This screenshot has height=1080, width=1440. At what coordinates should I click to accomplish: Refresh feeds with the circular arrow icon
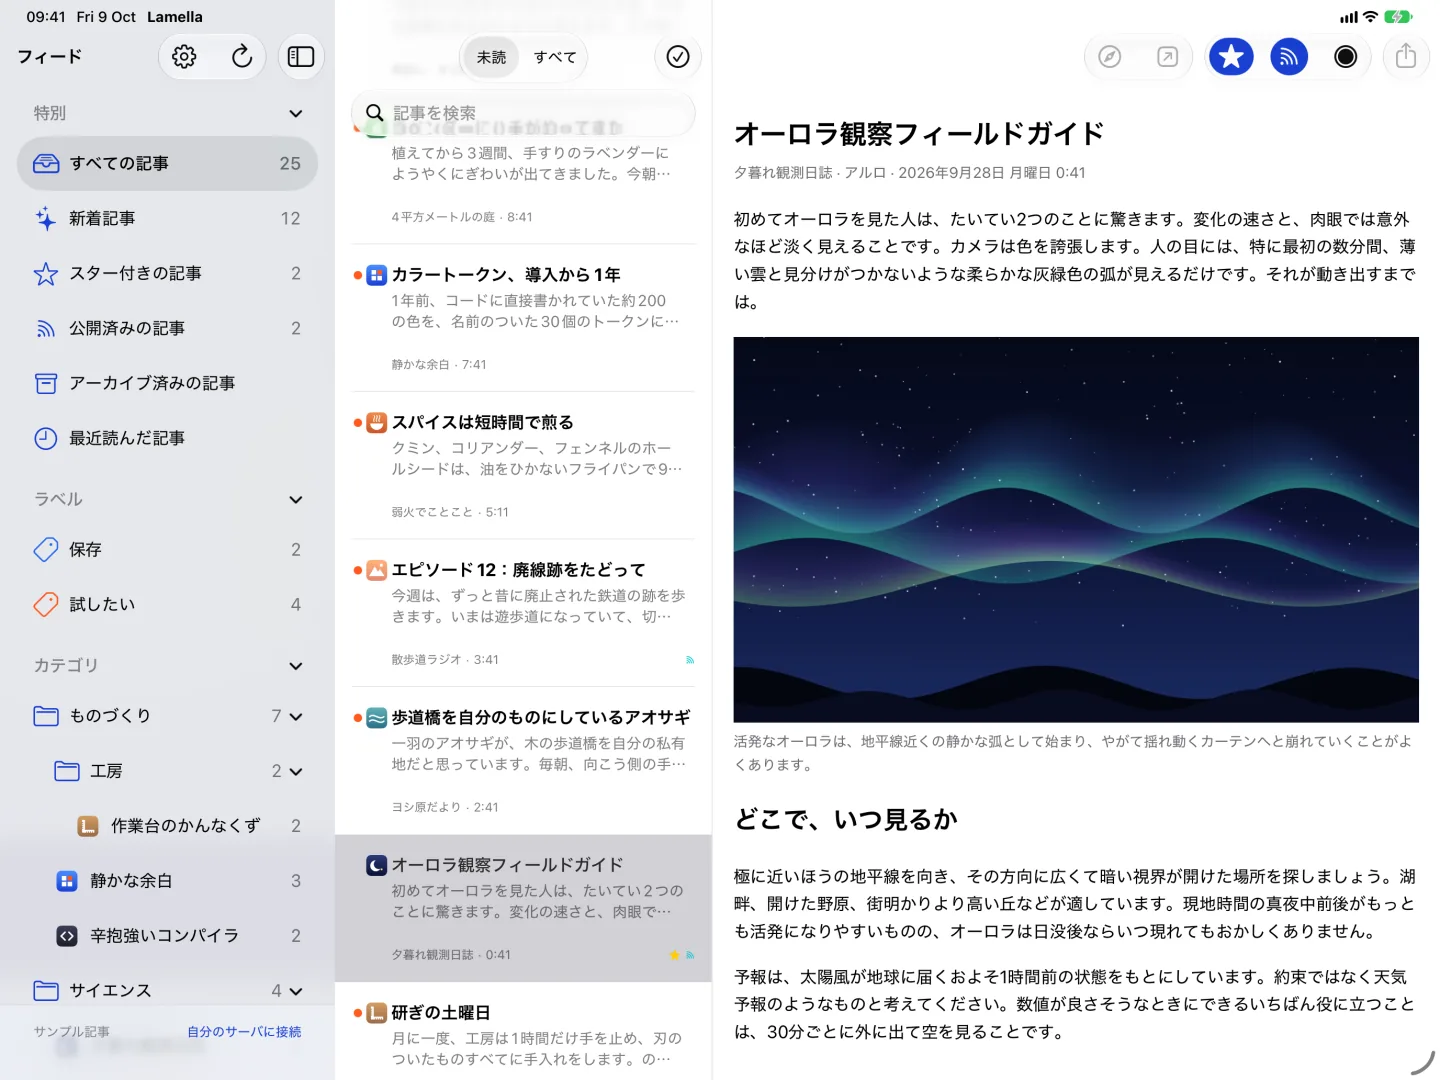242,57
